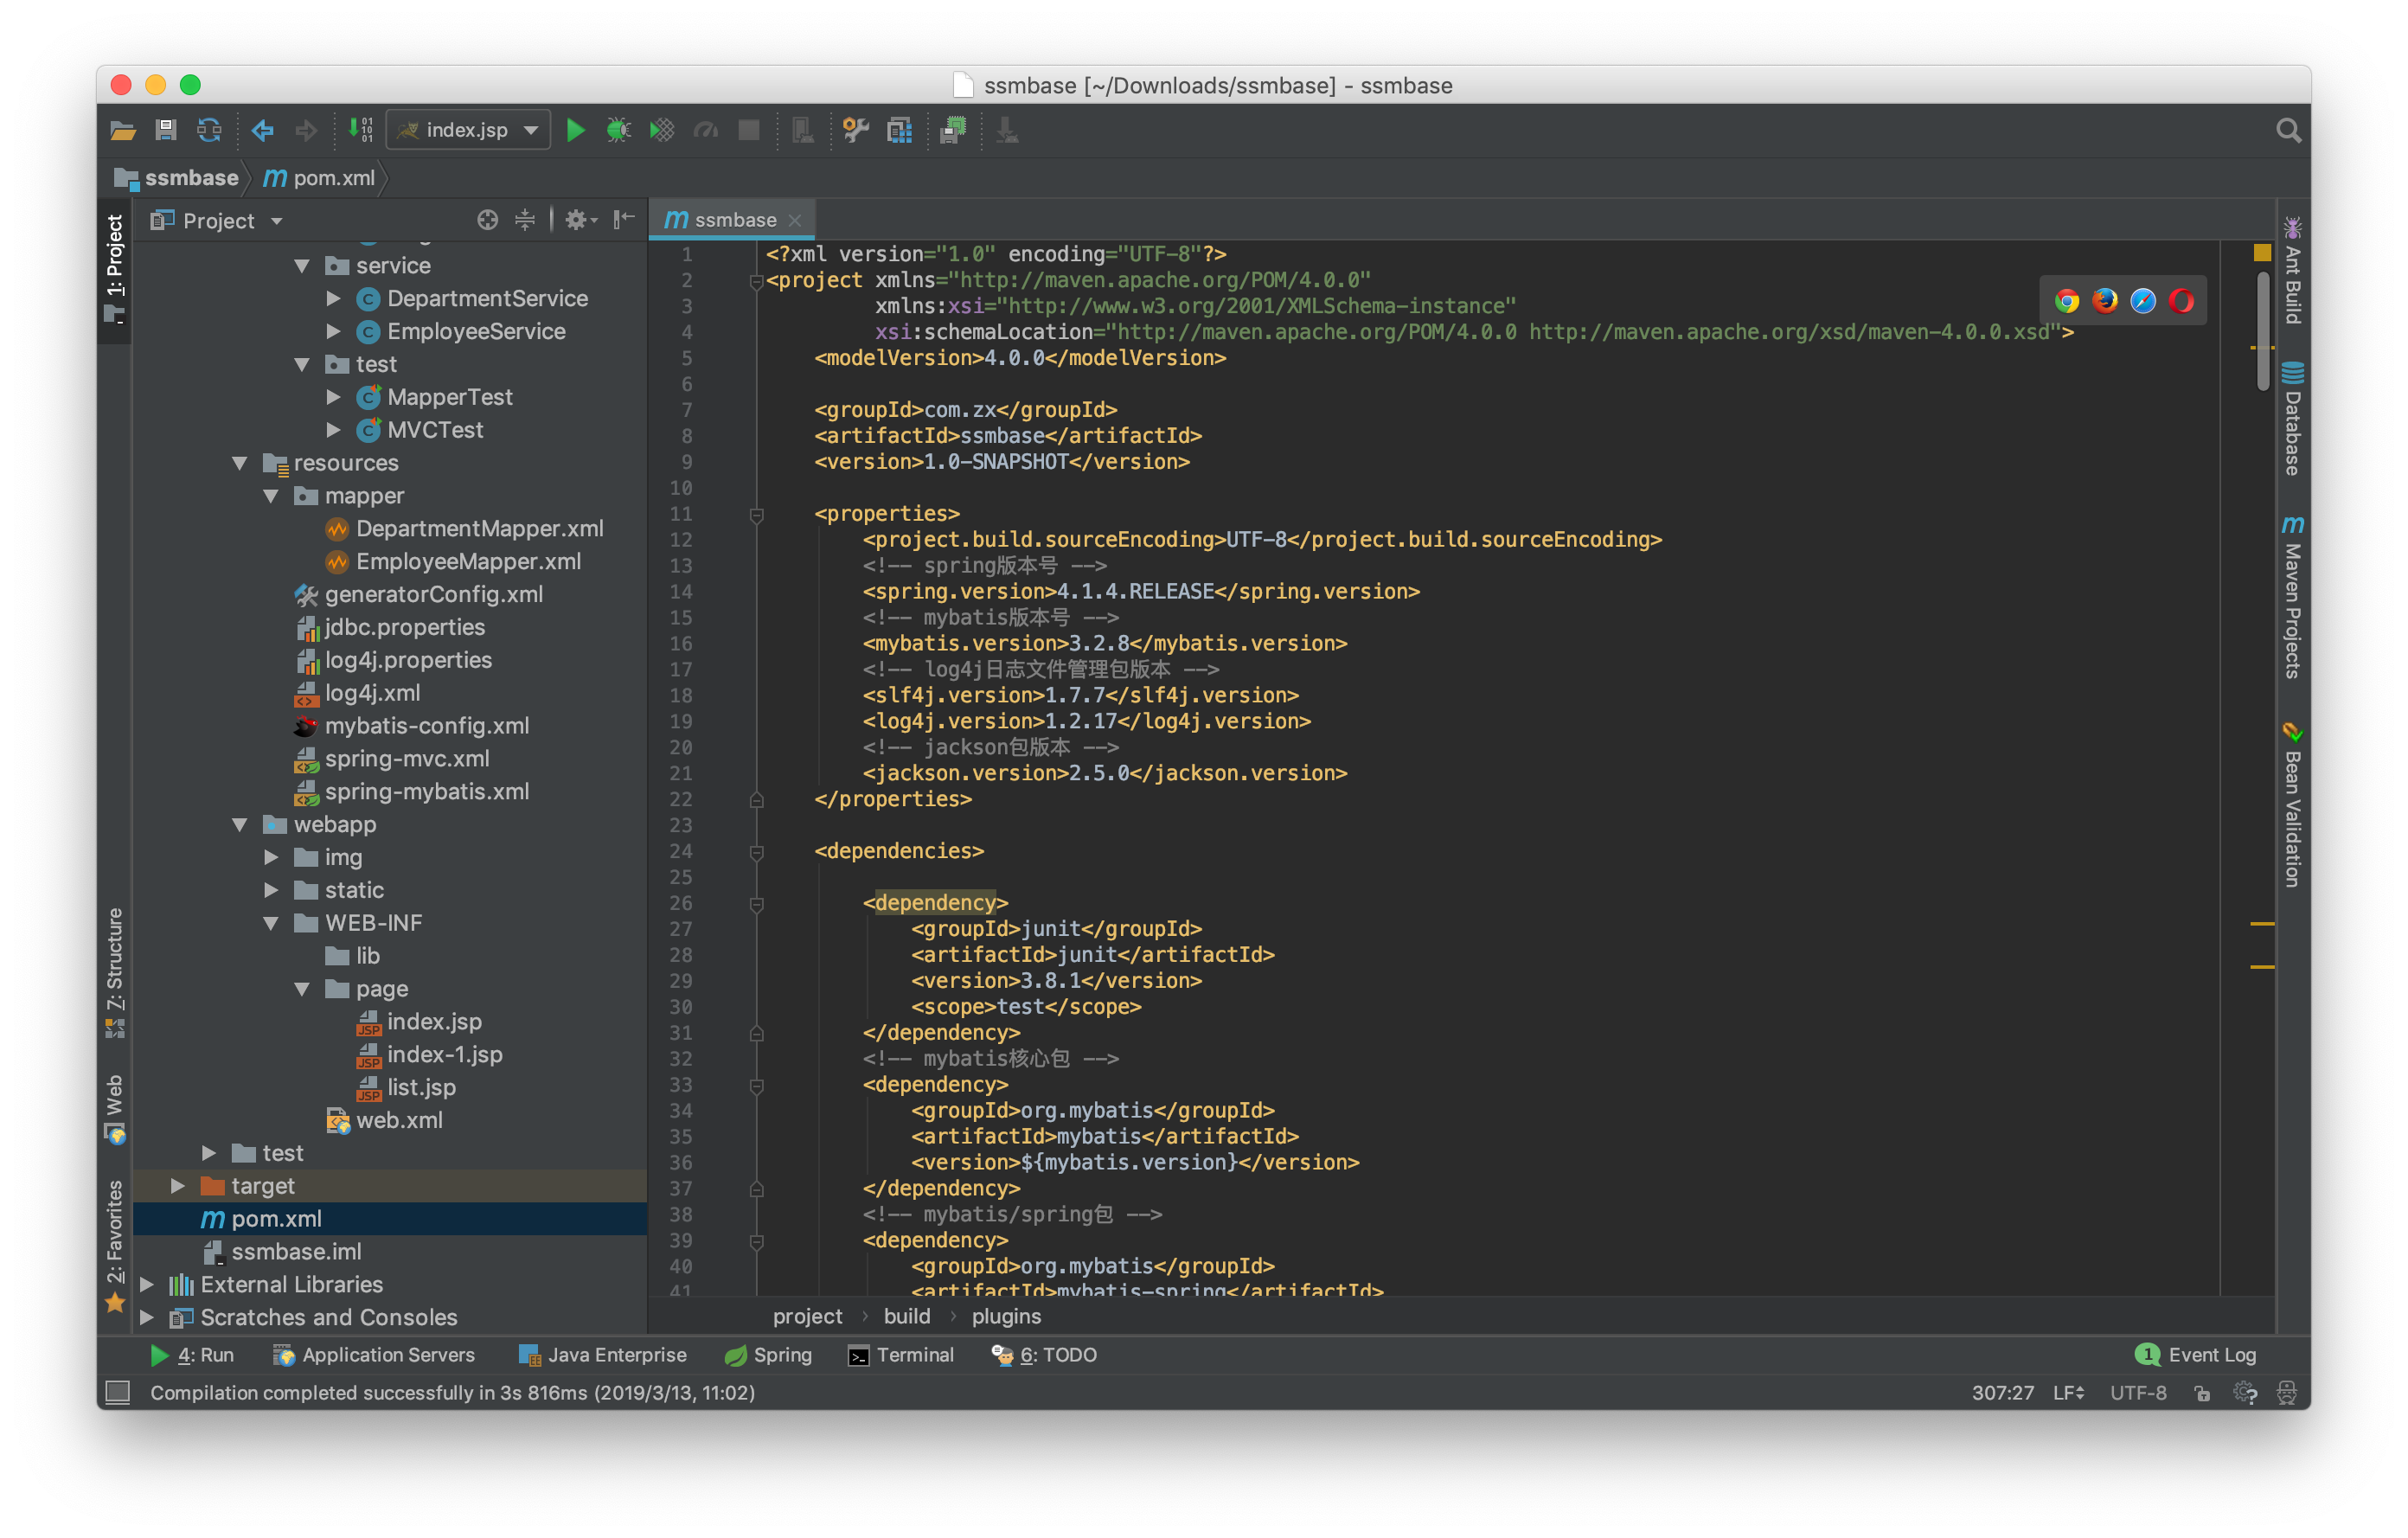Launch the profiler gauge icon
The image size is (2408, 1538).
click(706, 130)
